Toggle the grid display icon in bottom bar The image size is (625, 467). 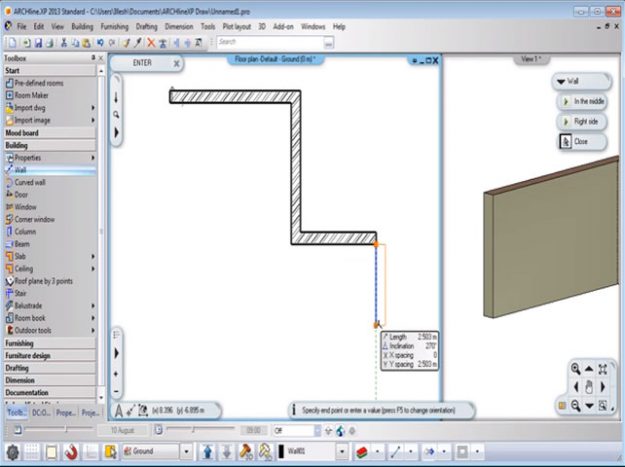click(x=32, y=452)
